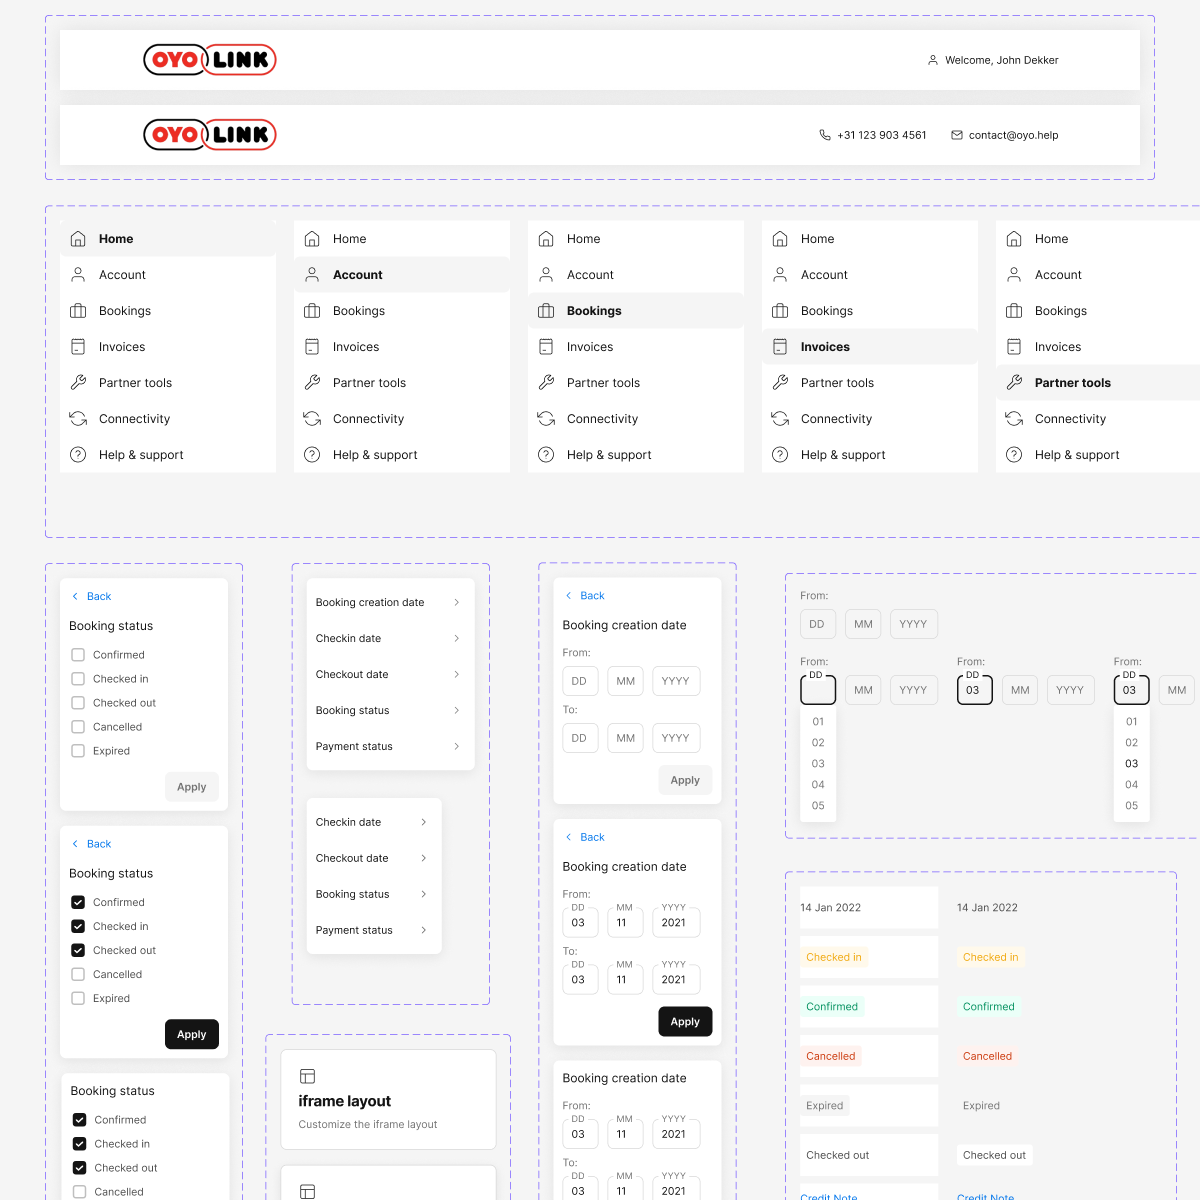The width and height of the screenshot is (1201, 1201).
Task: Click the Connectivity sync icon
Action: (x=78, y=418)
